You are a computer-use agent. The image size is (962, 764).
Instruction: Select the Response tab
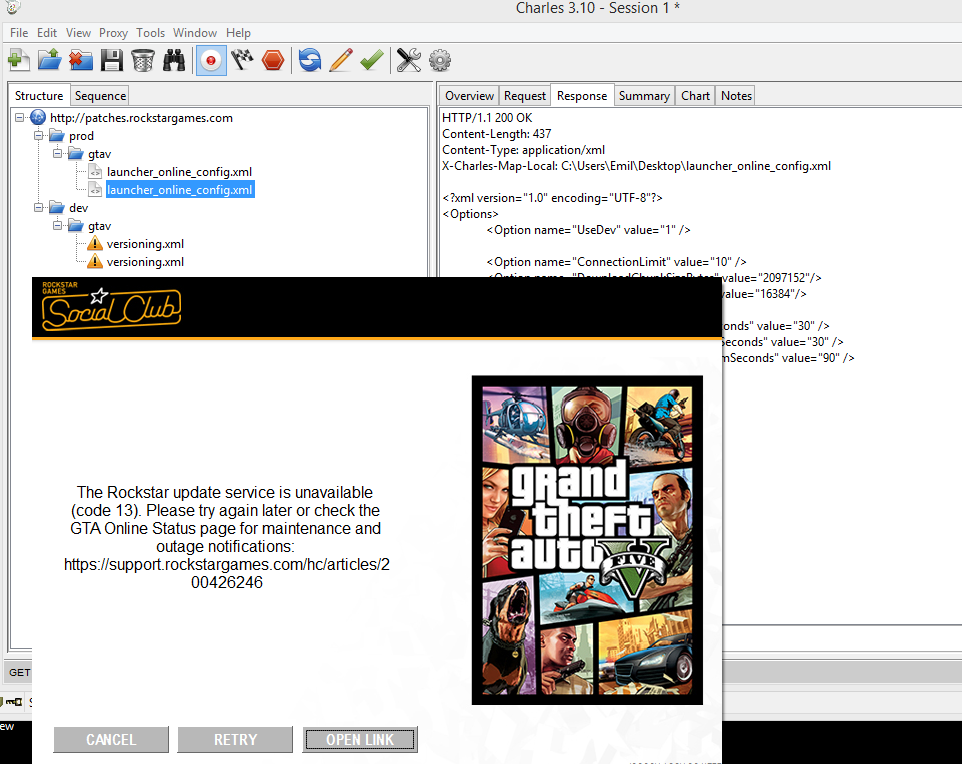[582, 96]
